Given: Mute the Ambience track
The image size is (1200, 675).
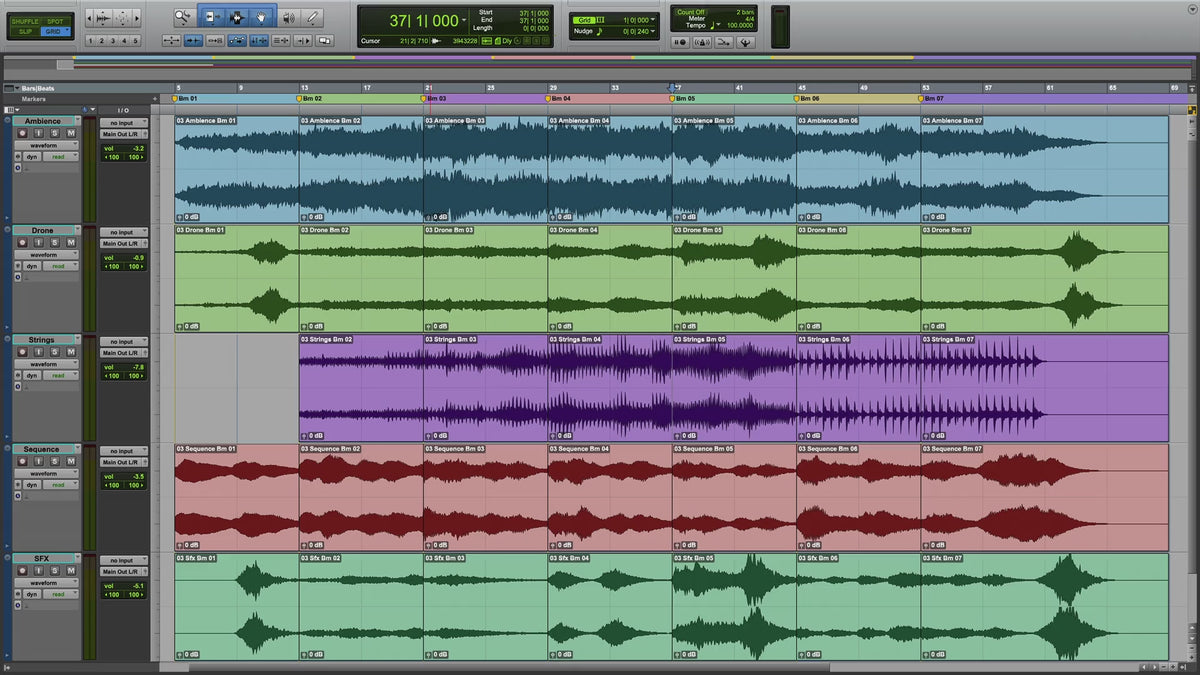Looking at the screenshot, I should pyautogui.click(x=71, y=134).
